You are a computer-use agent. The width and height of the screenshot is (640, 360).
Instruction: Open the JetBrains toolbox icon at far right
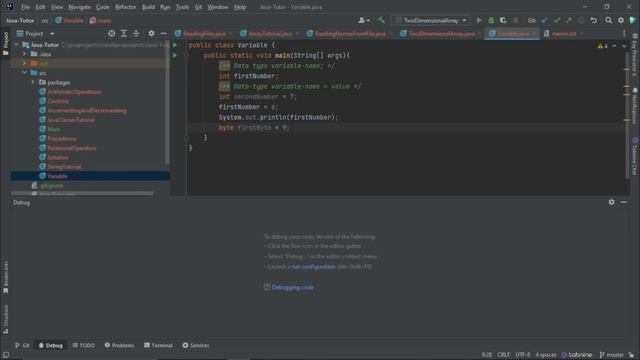[633, 20]
